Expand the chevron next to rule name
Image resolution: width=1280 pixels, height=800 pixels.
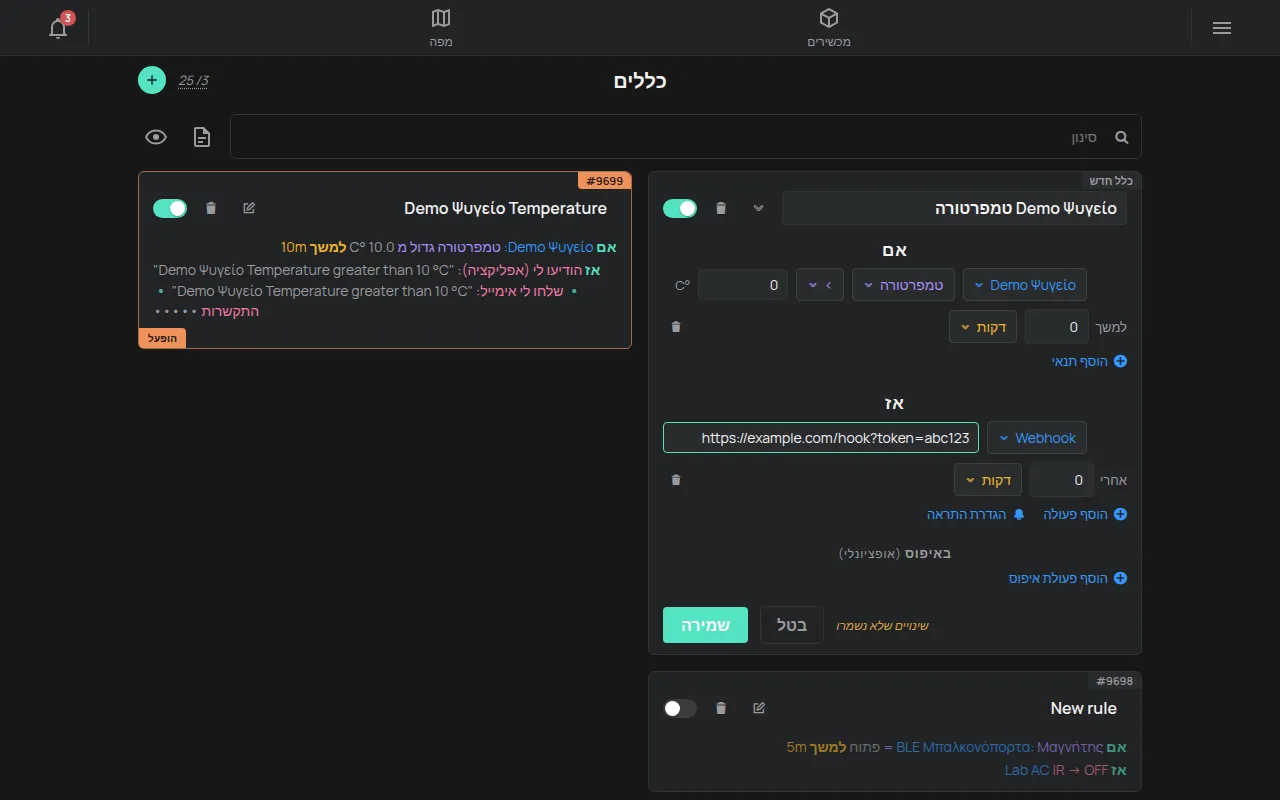click(x=758, y=208)
